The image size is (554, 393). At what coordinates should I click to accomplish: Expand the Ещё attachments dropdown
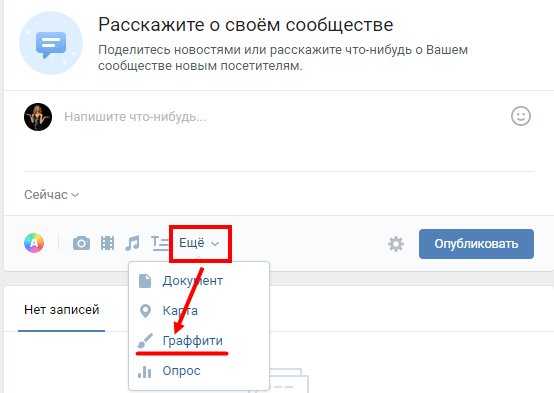pyautogui.click(x=200, y=243)
